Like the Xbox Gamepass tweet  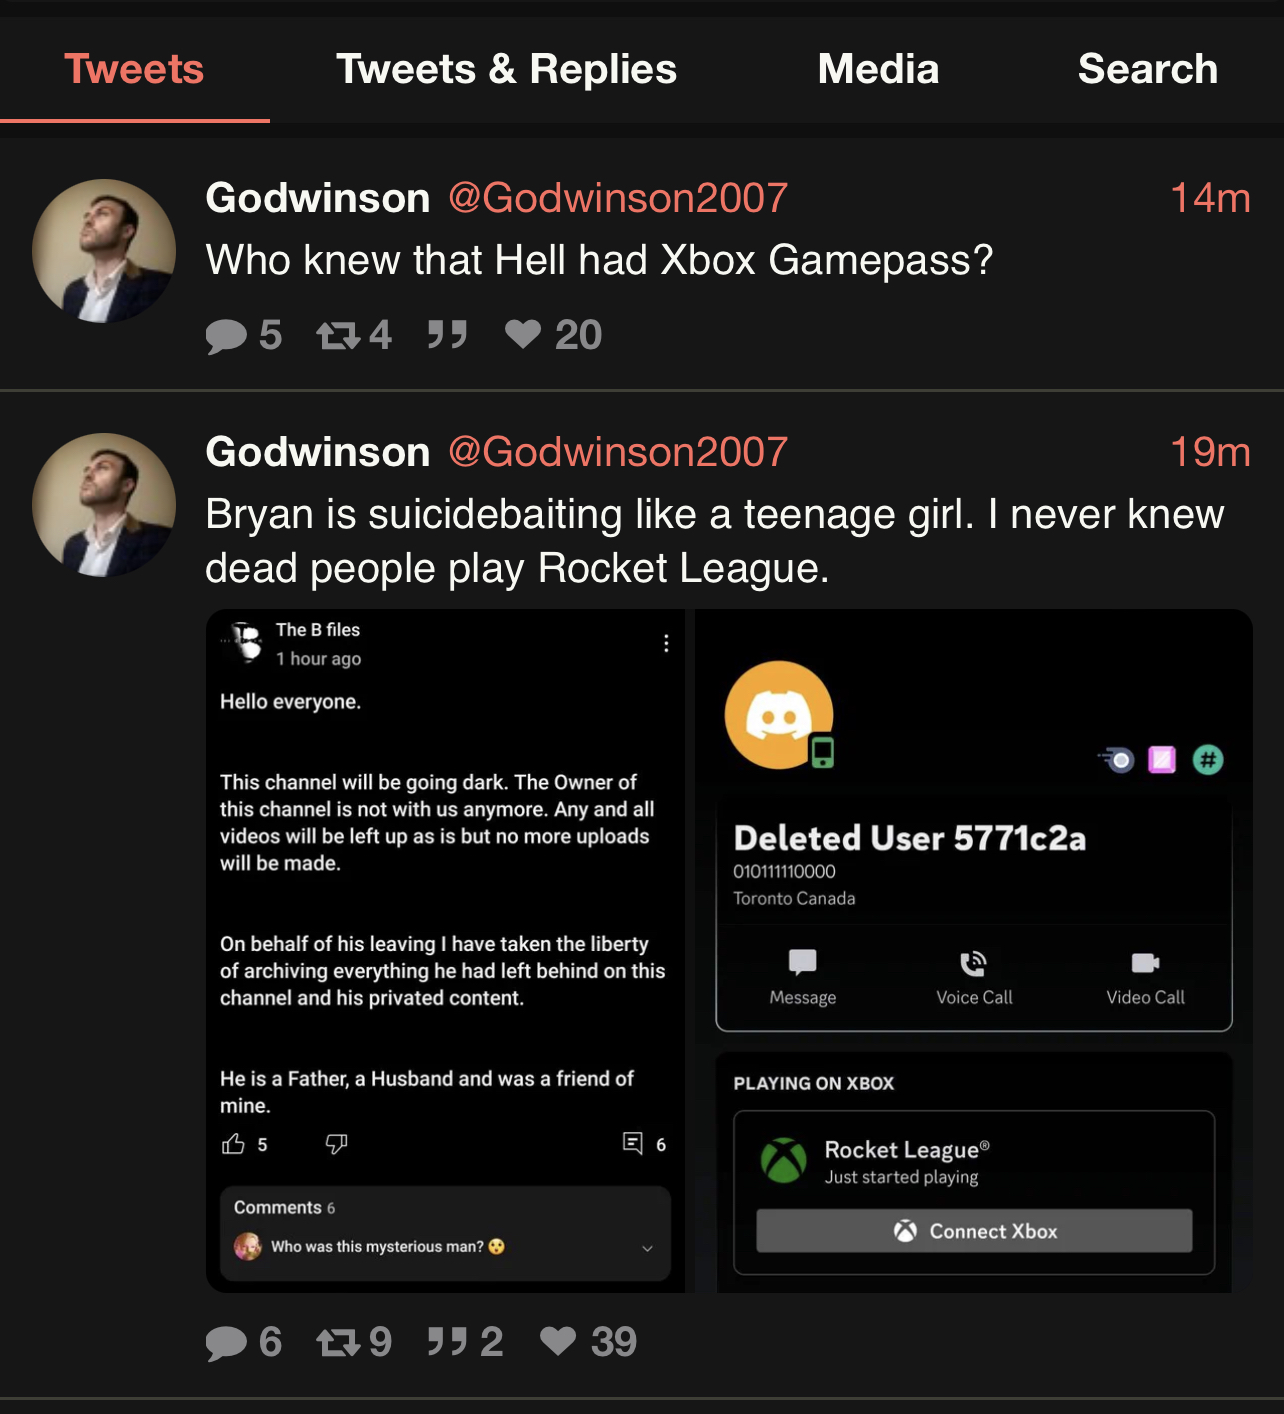point(523,334)
